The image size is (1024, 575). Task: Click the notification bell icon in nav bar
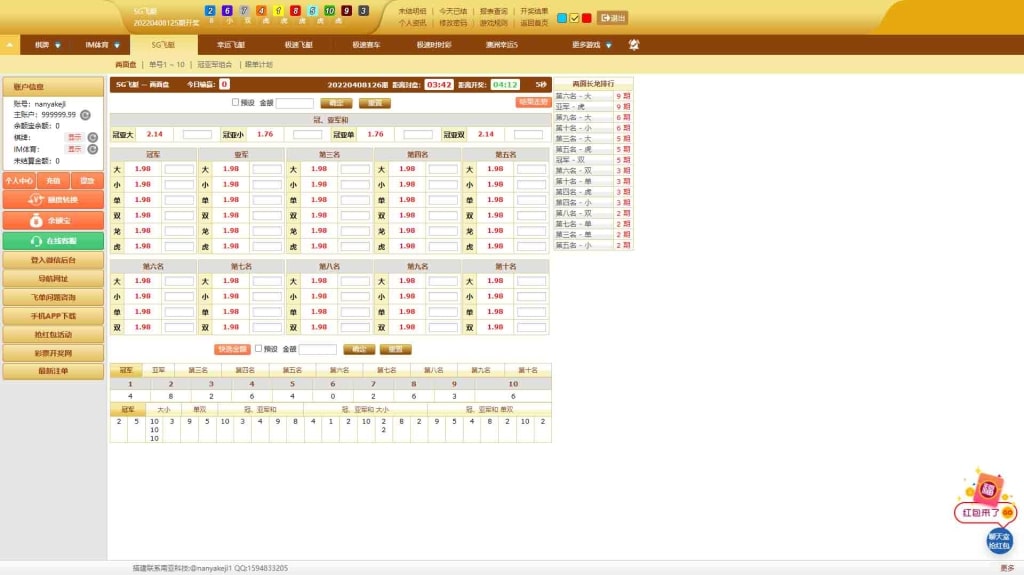pyautogui.click(x=633, y=44)
